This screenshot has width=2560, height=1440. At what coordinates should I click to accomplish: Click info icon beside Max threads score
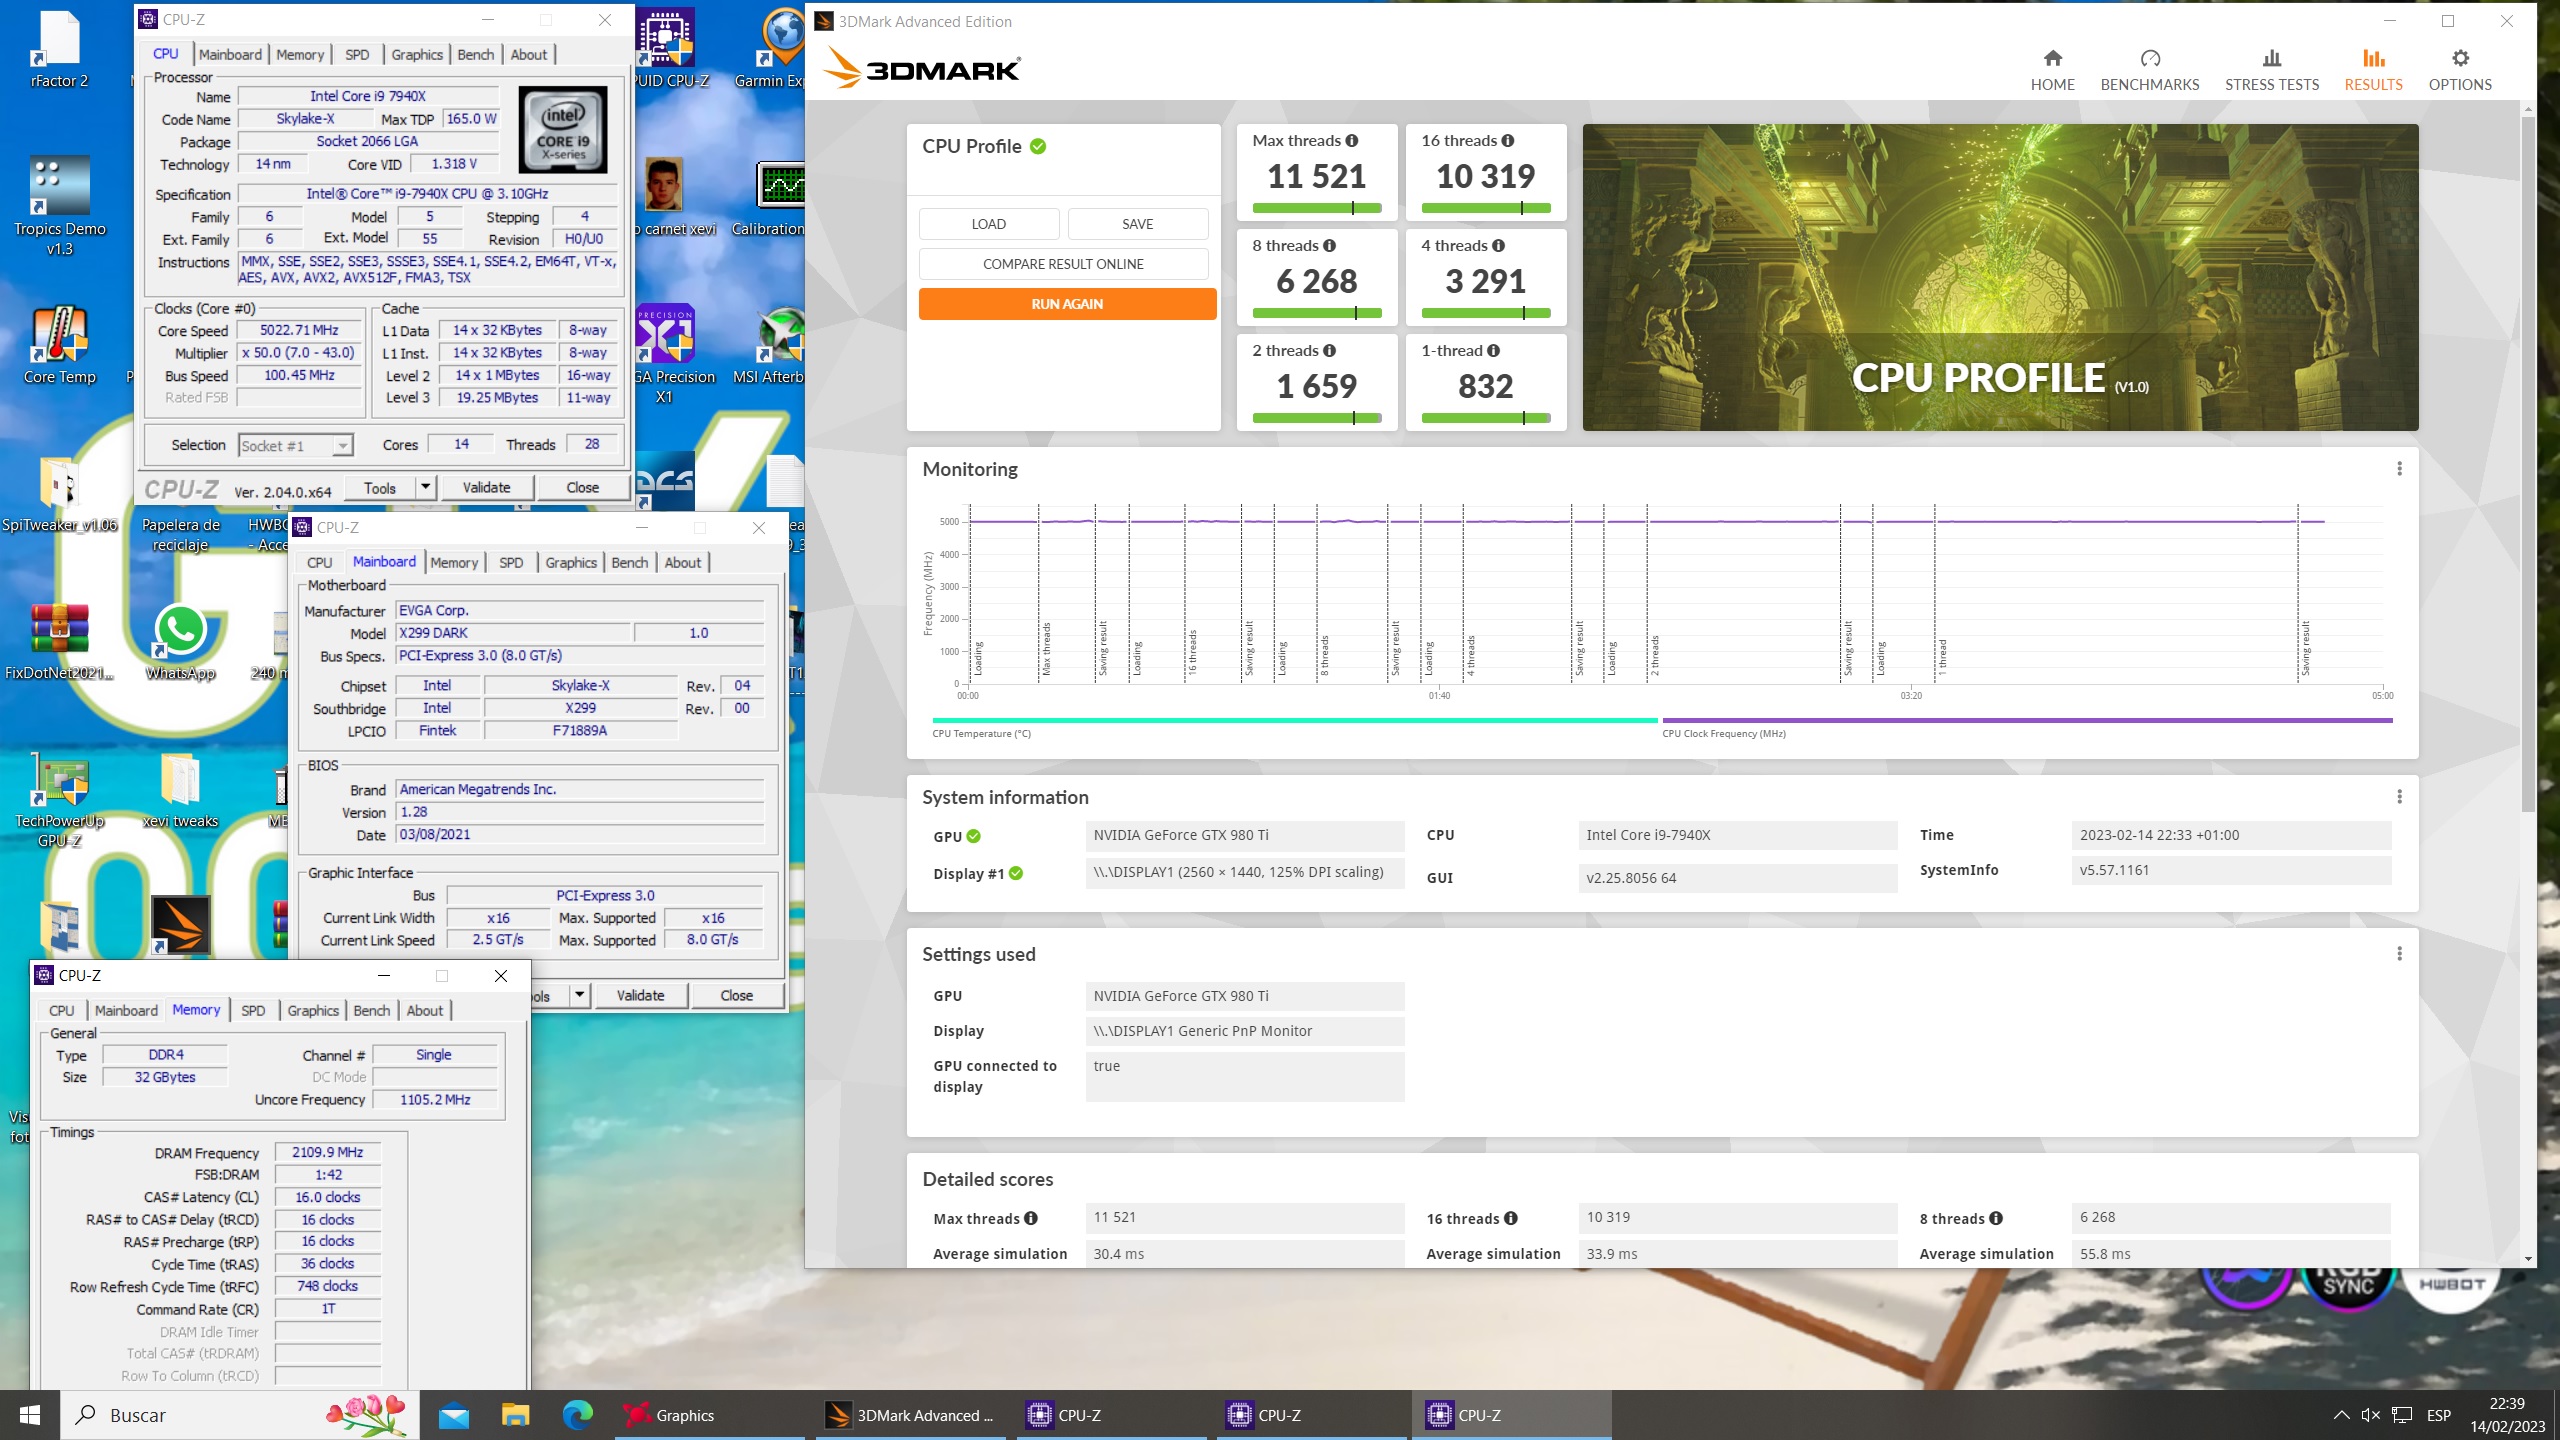(x=1352, y=141)
